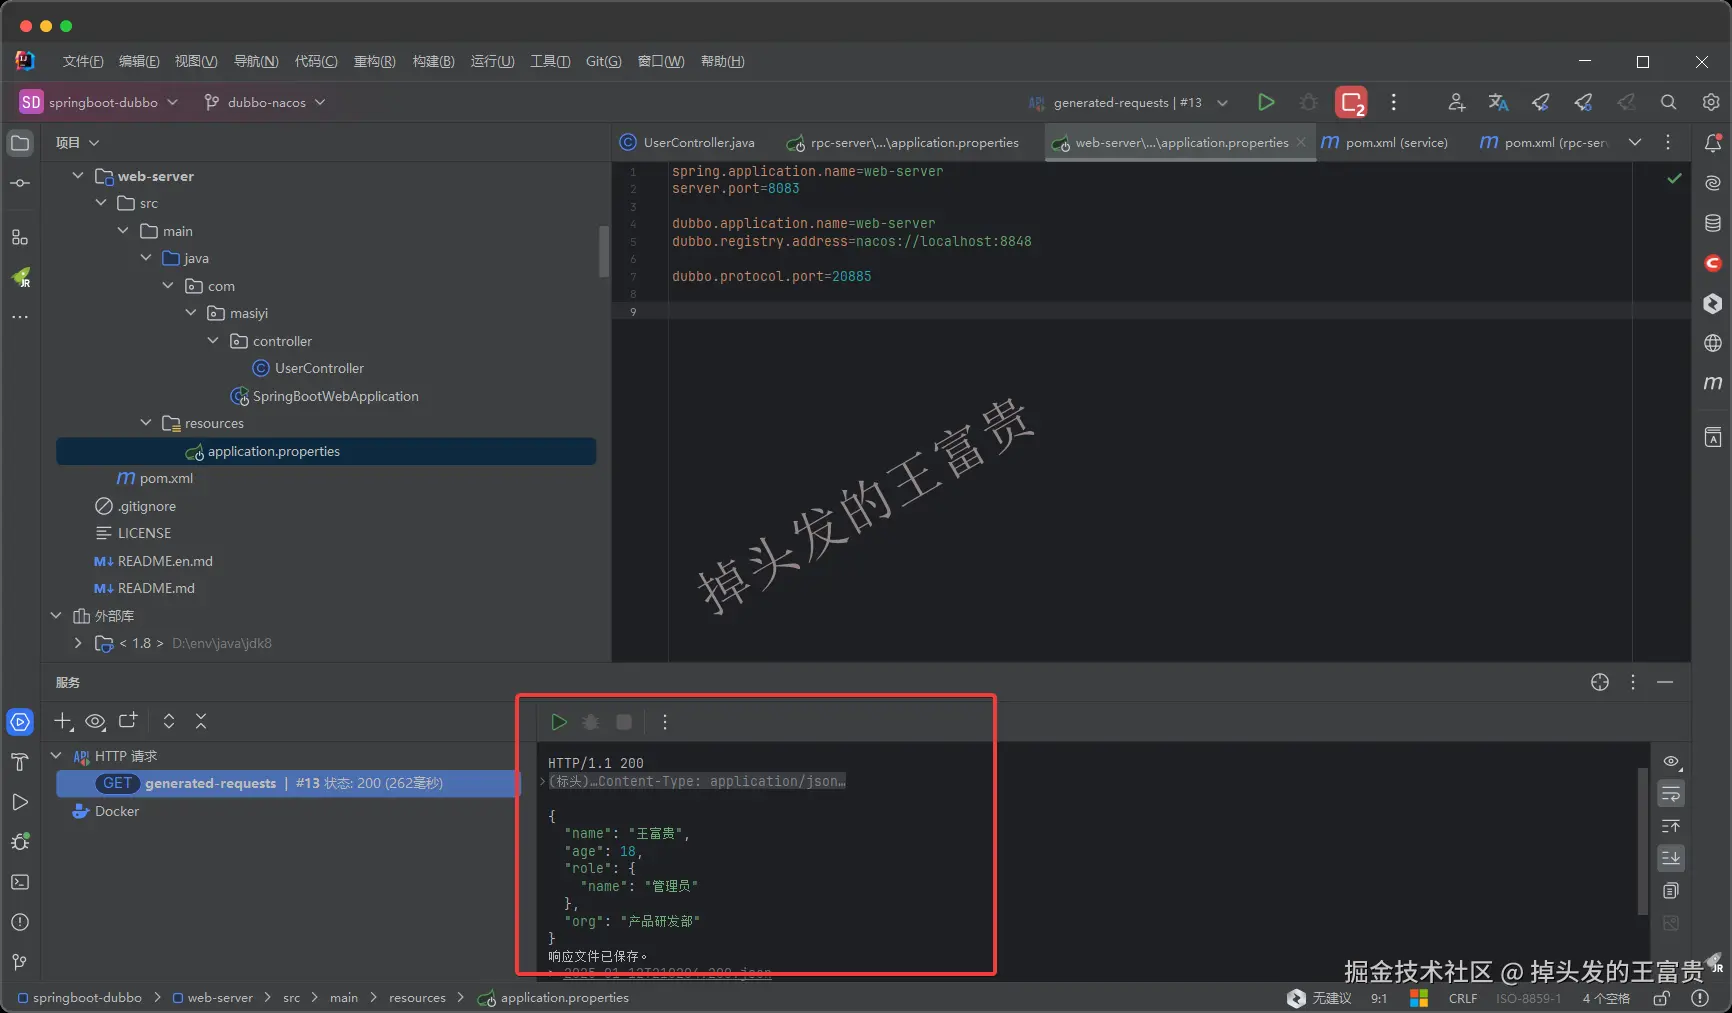The image size is (1732, 1013).
Task: Open the Git tool window in the left sidebar
Action: [20, 962]
